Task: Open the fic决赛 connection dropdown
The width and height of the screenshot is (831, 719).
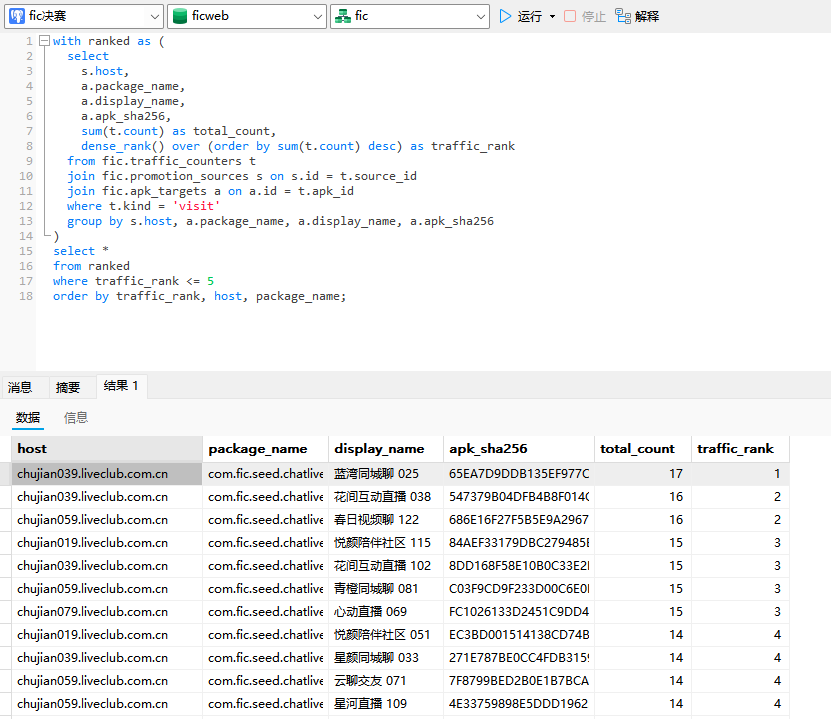Action: coord(84,16)
